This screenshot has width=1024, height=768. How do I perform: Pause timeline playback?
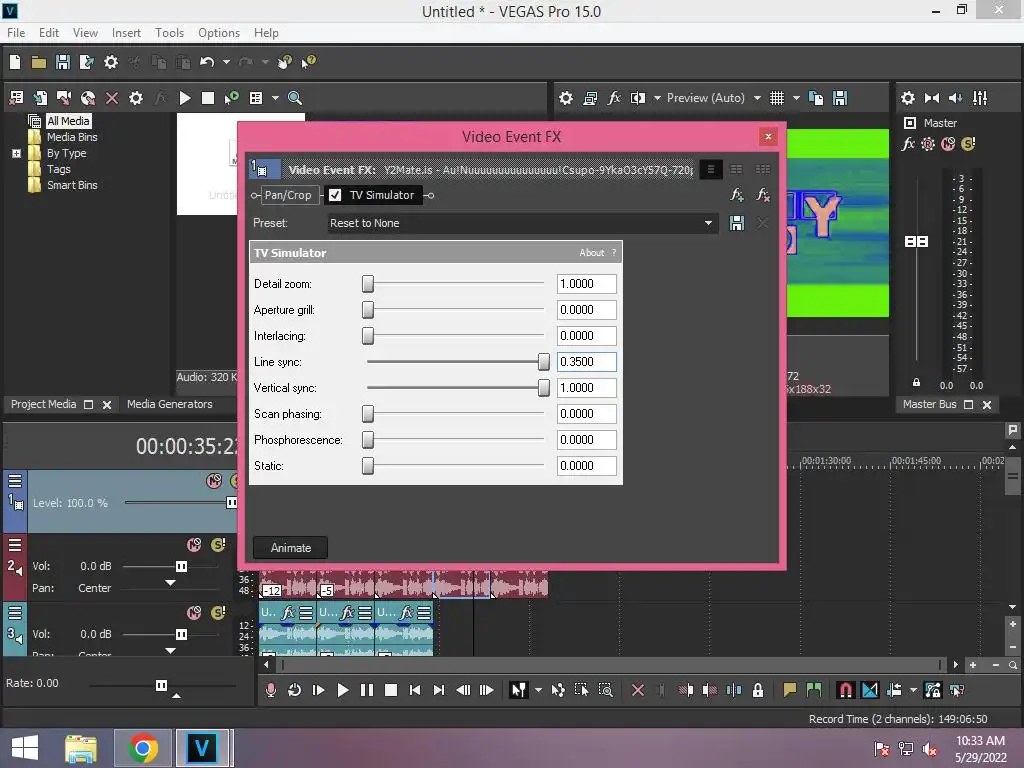click(x=366, y=690)
